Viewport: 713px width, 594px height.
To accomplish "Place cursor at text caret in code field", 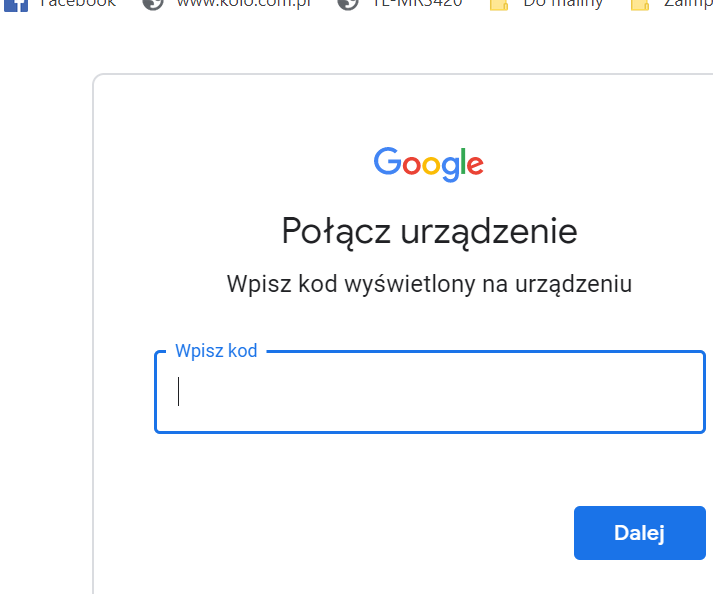I will tap(179, 391).
